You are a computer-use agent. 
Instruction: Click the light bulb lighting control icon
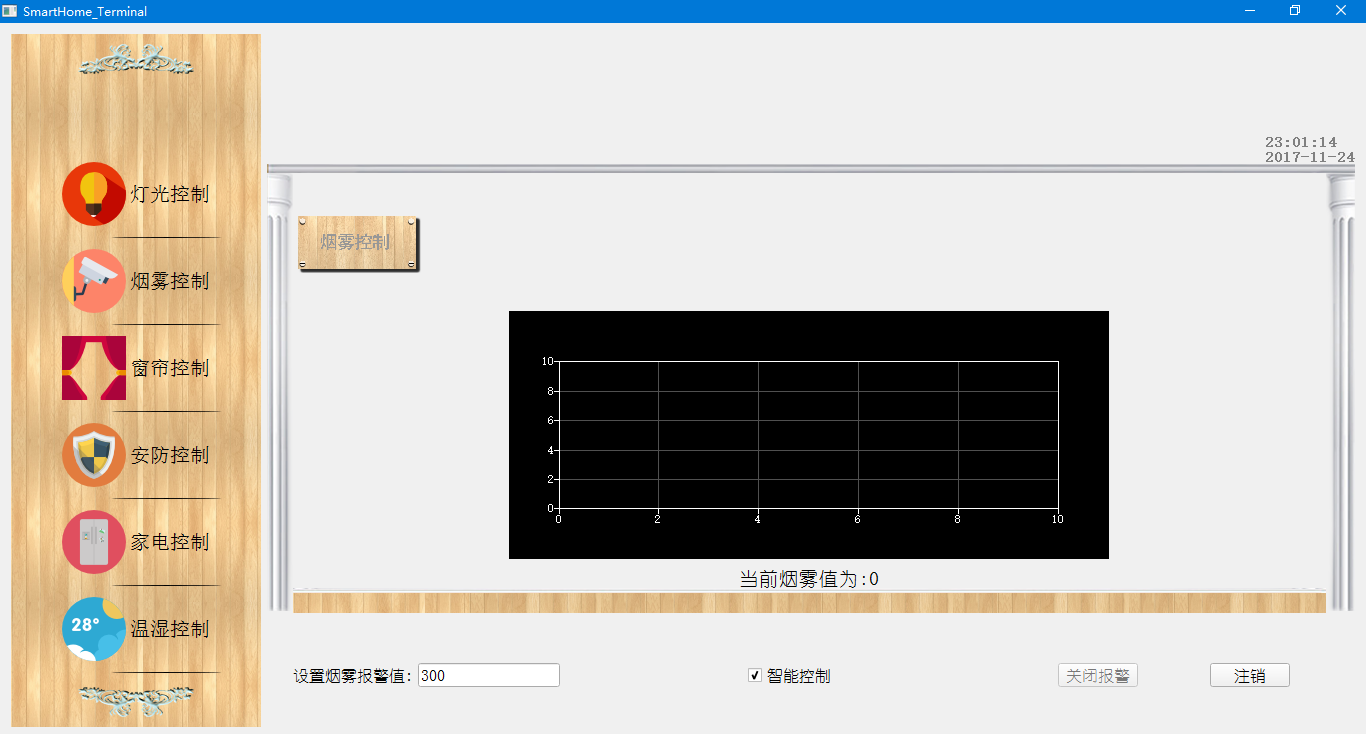click(93, 194)
